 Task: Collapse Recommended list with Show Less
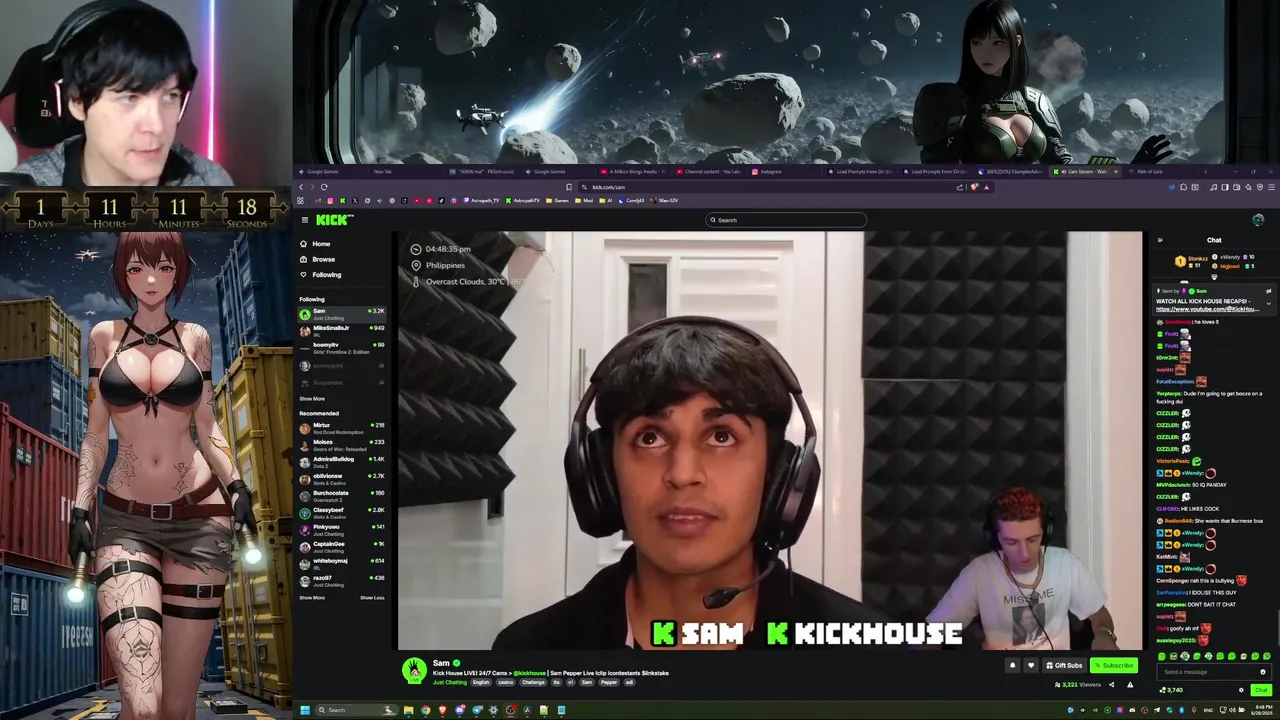pos(372,598)
